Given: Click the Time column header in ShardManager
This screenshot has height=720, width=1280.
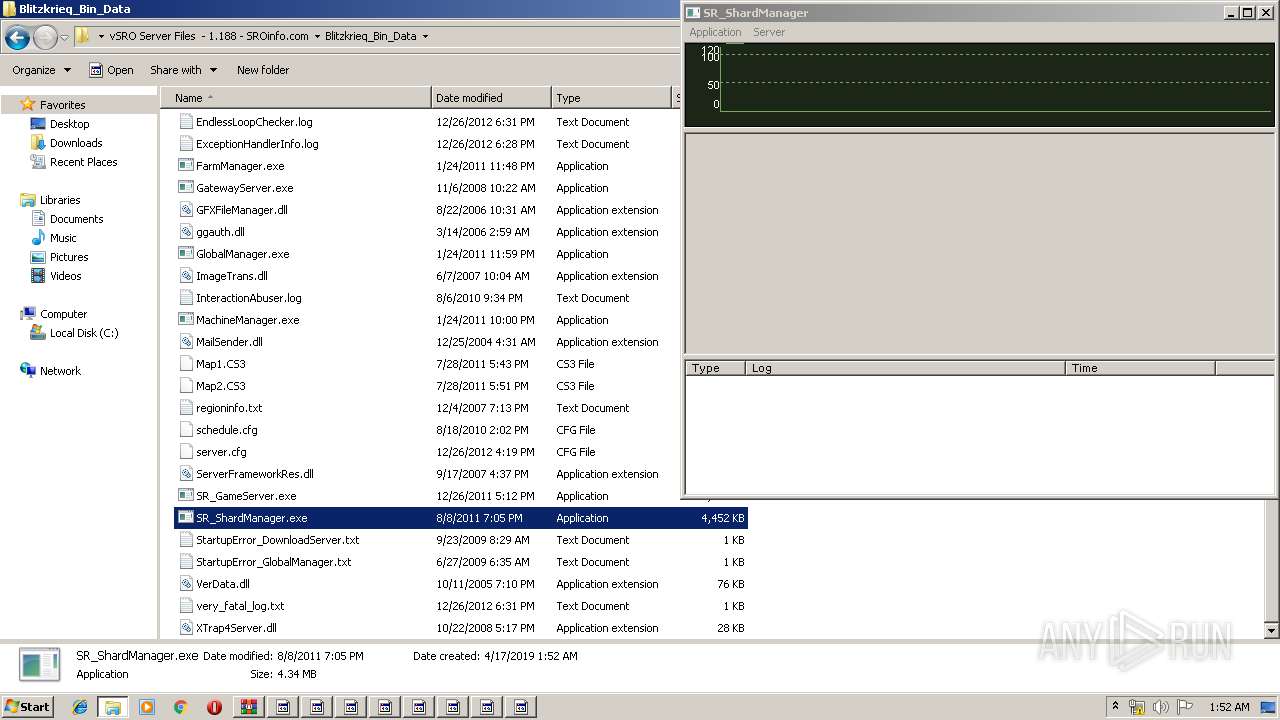Looking at the screenshot, I should point(1140,368).
